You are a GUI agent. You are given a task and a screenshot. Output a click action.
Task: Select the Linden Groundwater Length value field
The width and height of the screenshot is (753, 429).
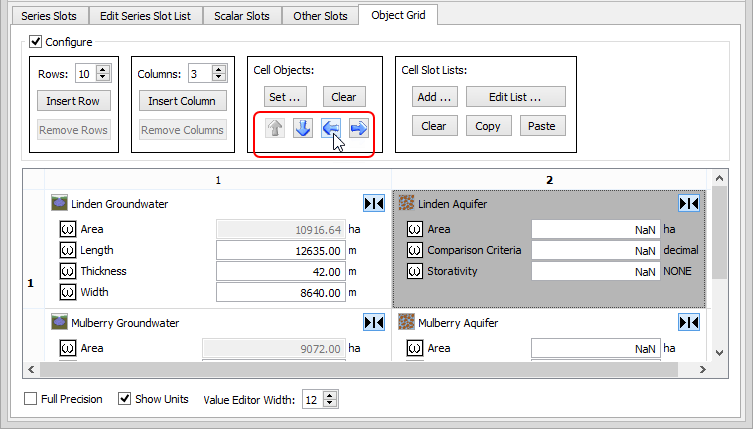[x=280, y=250]
